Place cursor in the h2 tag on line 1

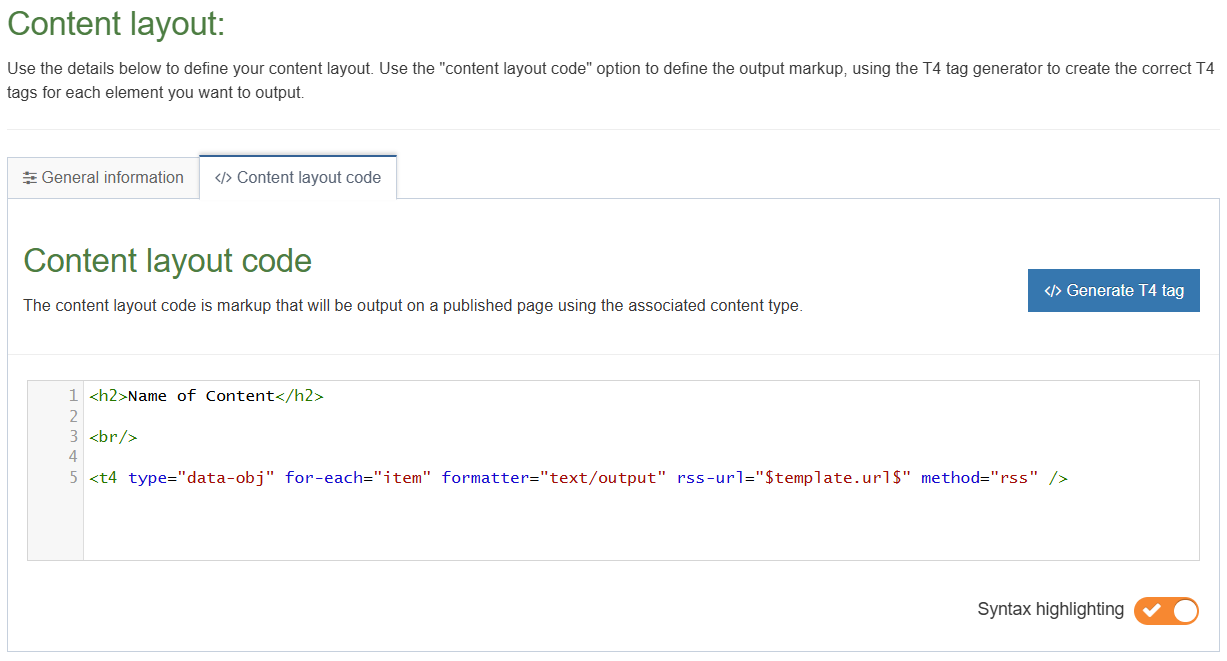(x=108, y=395)
